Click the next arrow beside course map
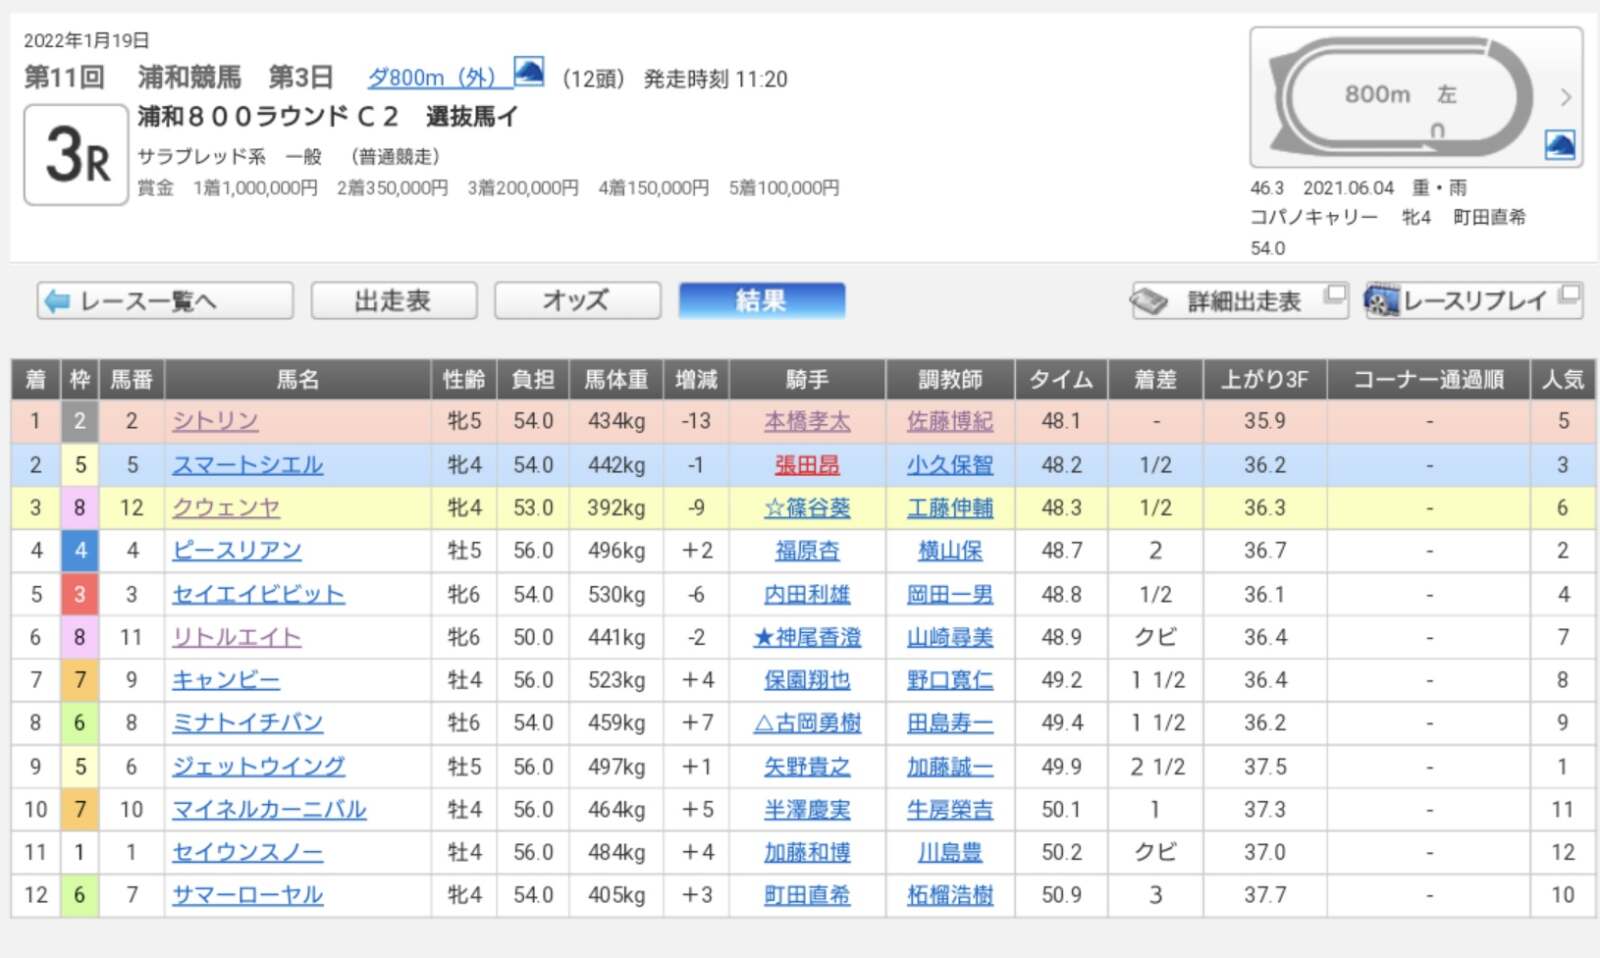The image size is (1600, 958). point(1565,97)
